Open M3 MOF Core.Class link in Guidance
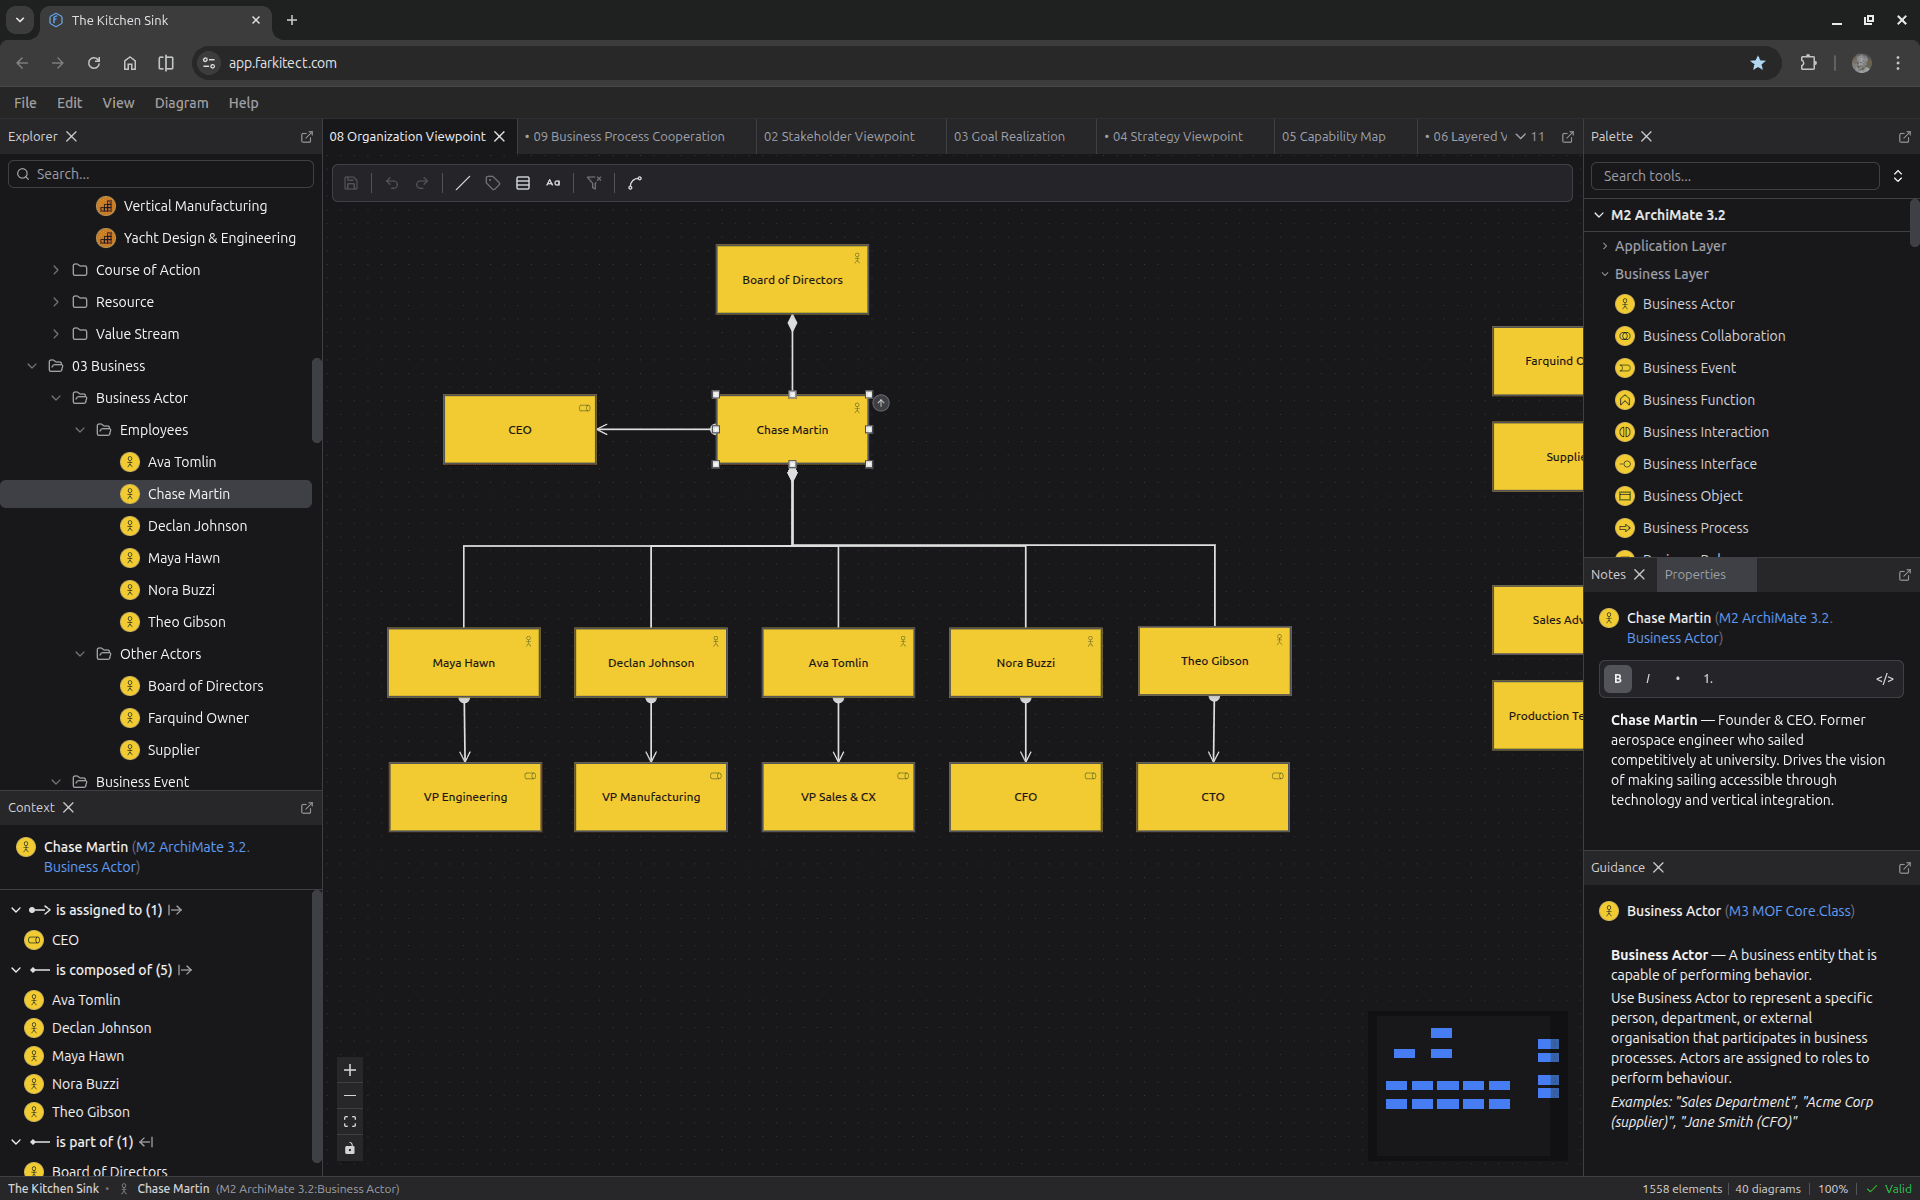Image resolution: width=1920 pixels, height=1200 pixels. [1790, 912]
